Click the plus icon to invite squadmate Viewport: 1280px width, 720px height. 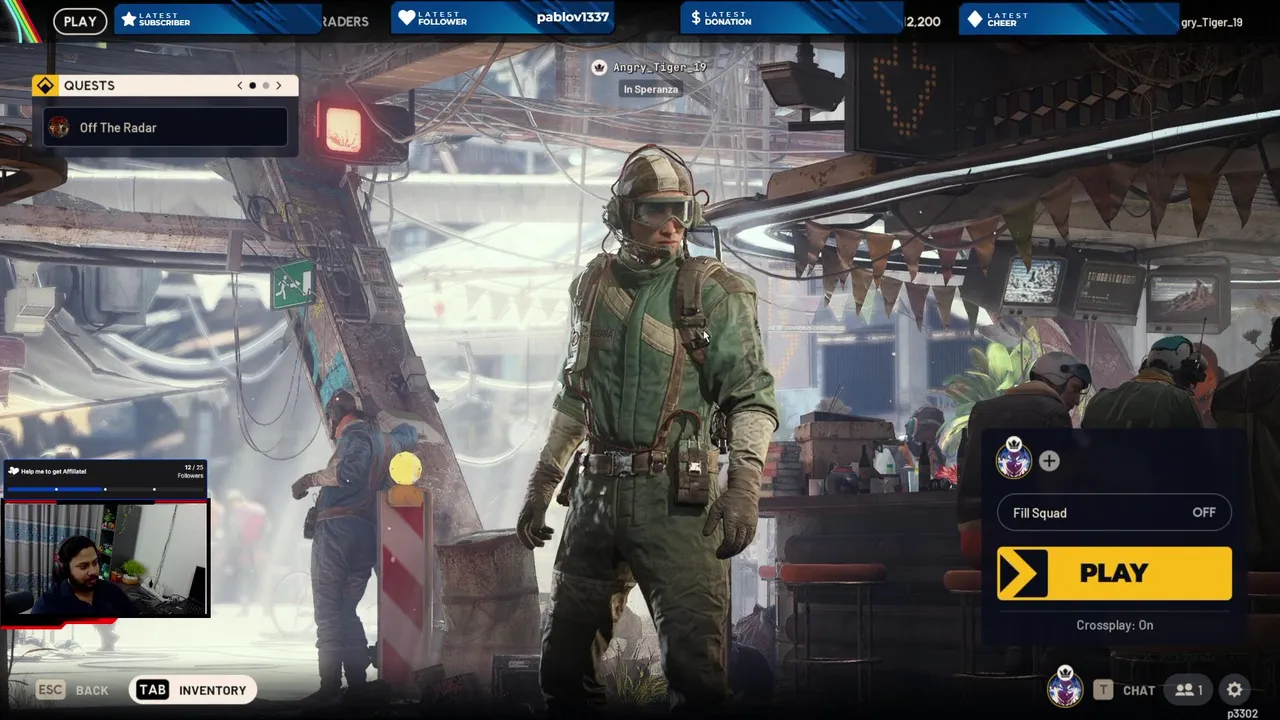[x=1049, y=461]
